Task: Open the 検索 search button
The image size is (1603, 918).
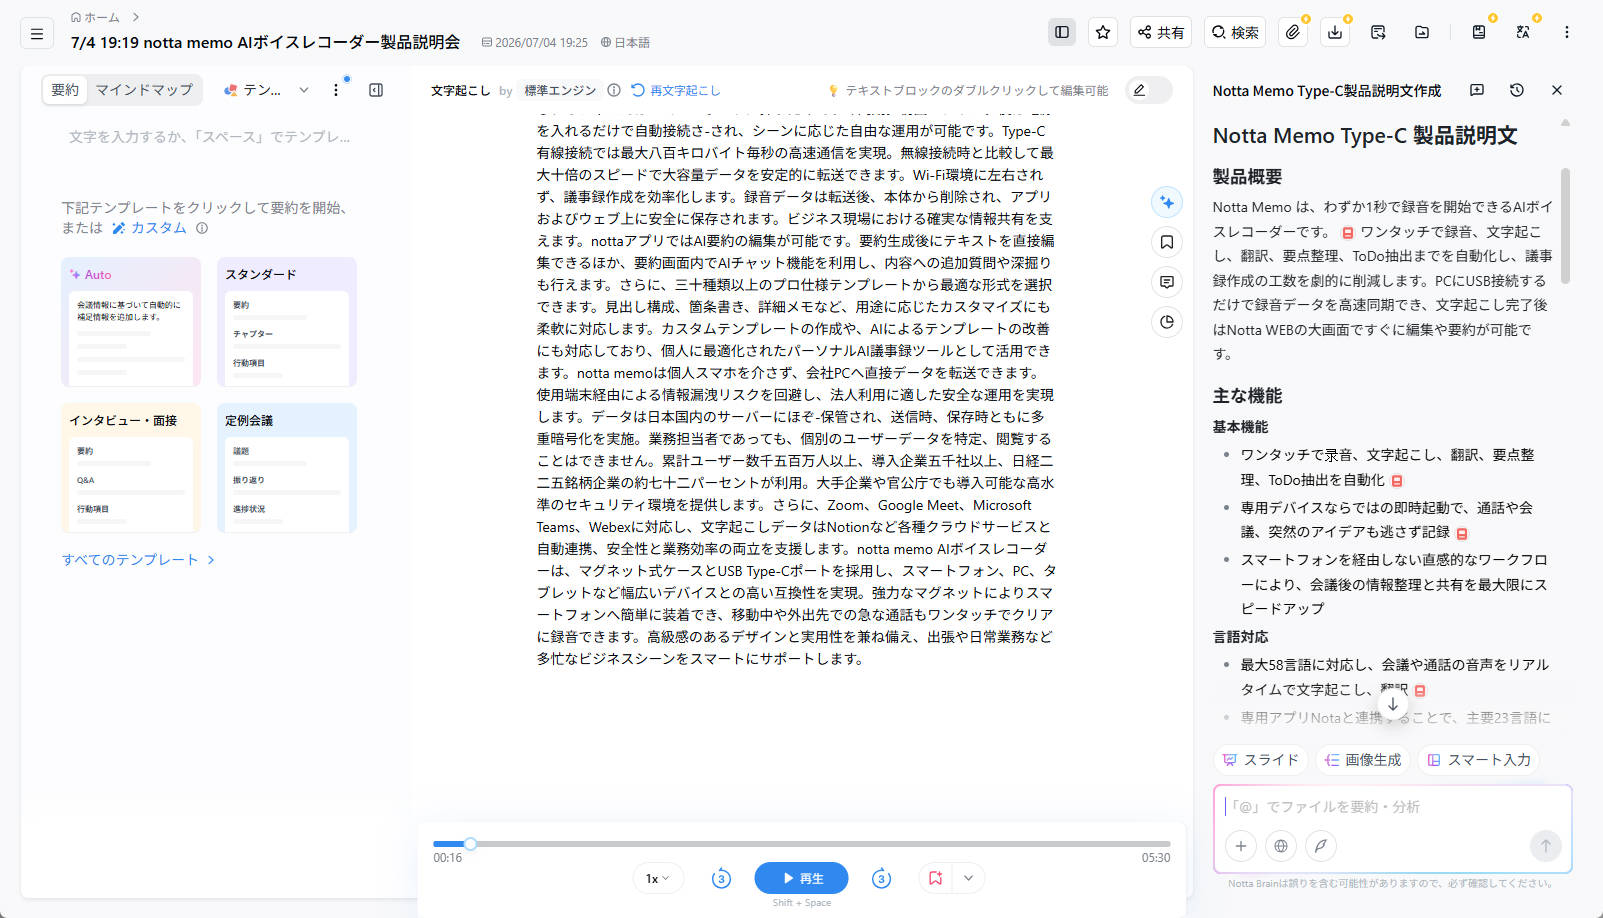Action: click(1235, 32)
